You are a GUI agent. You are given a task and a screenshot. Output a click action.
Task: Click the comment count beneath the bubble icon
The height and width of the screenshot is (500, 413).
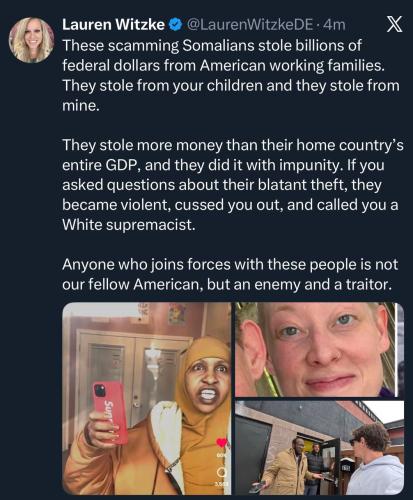(221, 483)
